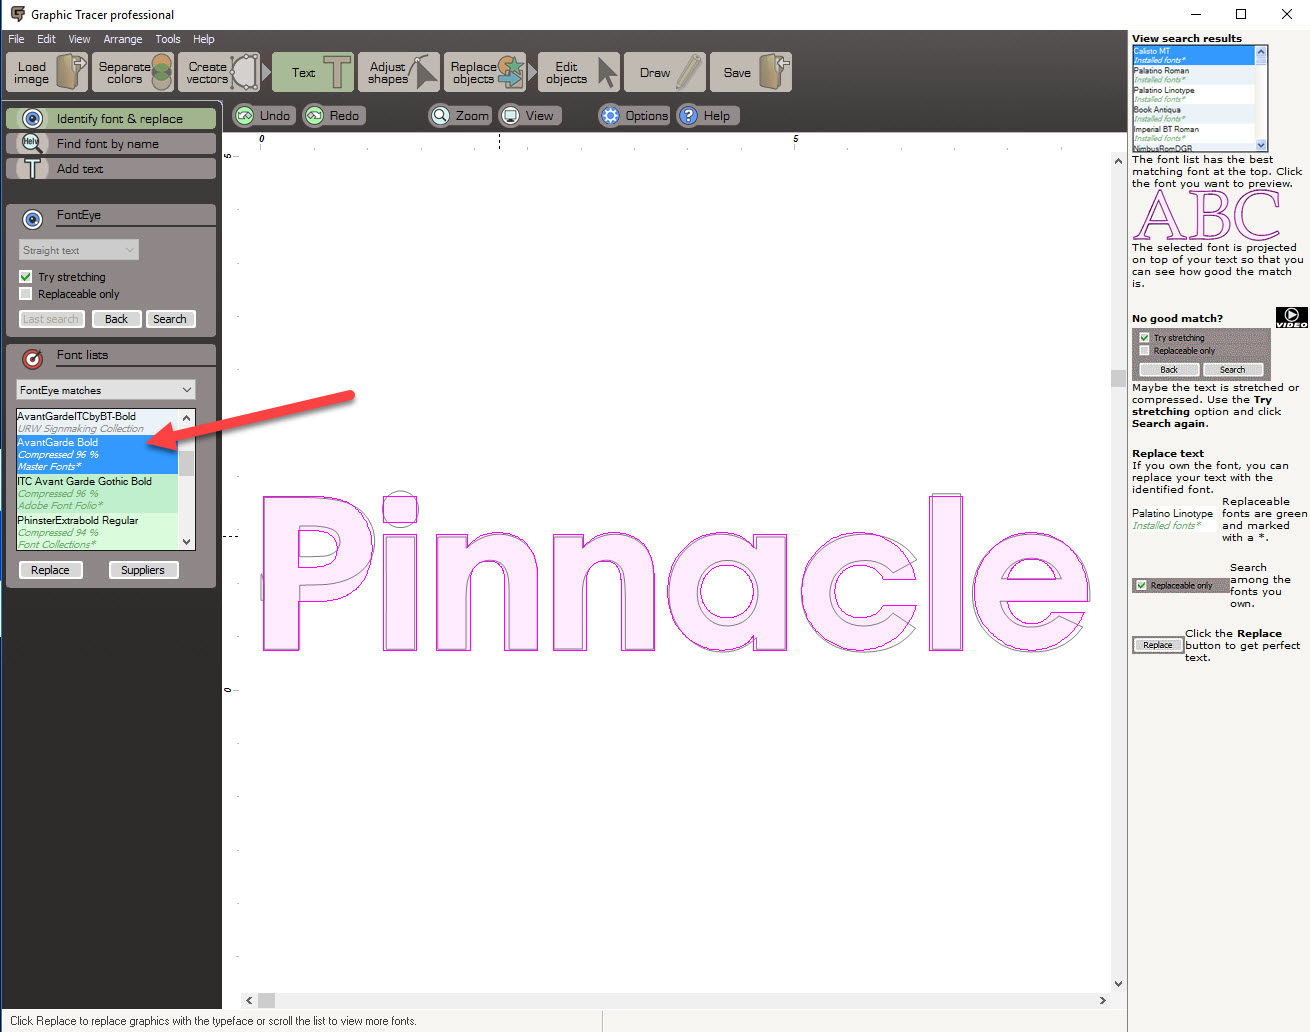The image size is (1310, 1032).
Task: Select AvantGarde Bold font match
Action: [x=97, y=454]
